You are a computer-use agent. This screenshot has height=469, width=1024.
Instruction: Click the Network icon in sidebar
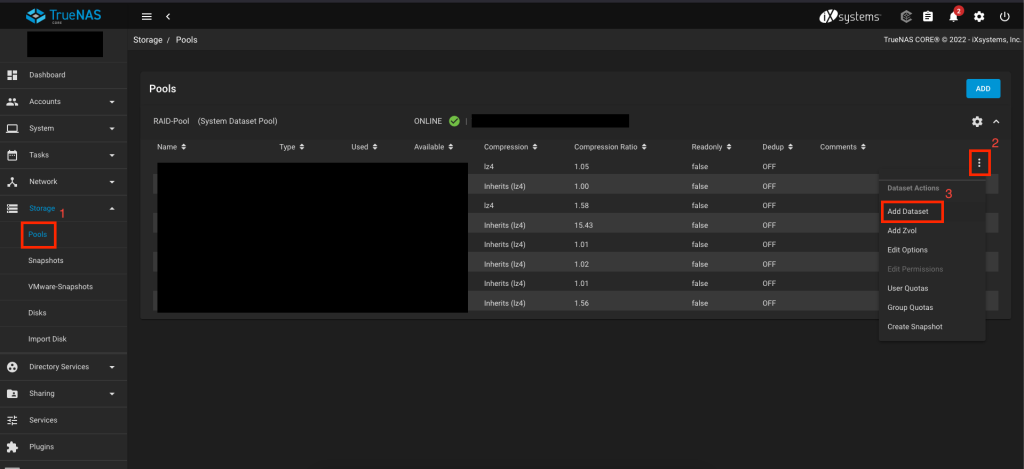pyautogui.click(x=12, y=182)
